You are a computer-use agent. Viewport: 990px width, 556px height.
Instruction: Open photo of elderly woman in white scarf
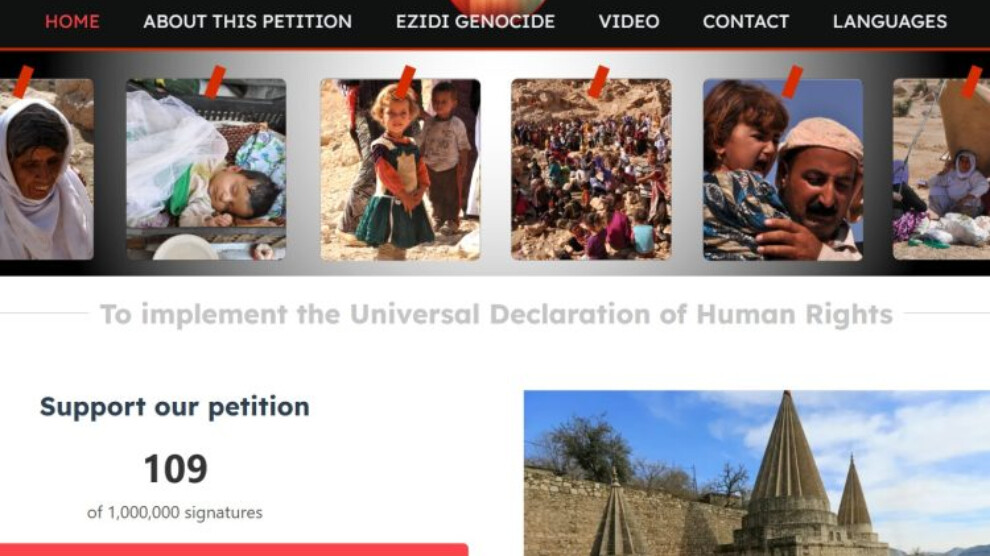46,169
